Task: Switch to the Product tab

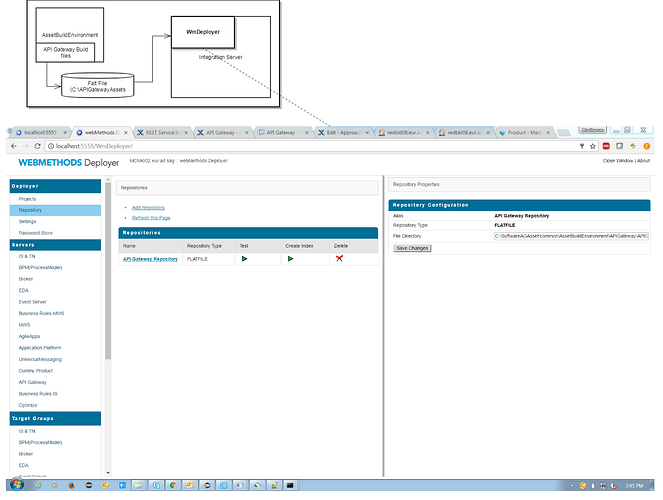Action: pyautogui.click(x=524, y=133)
